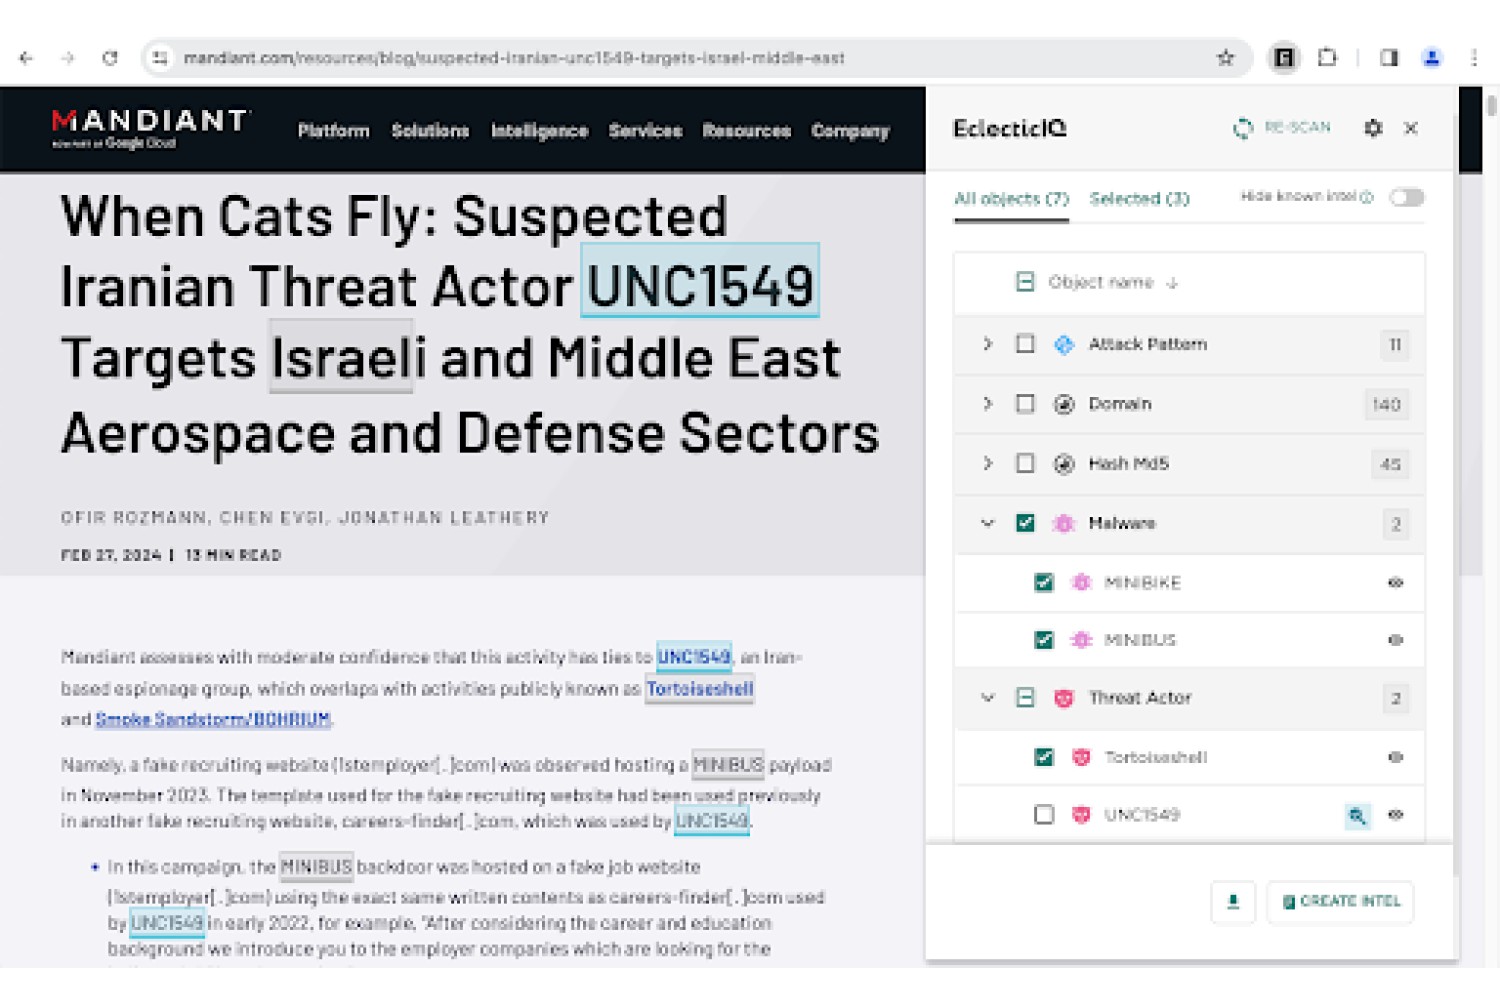The height and width of the screenshot is (1000, 1500).
Task: Click the Mandiant logo
Action: tap(150, 129)
